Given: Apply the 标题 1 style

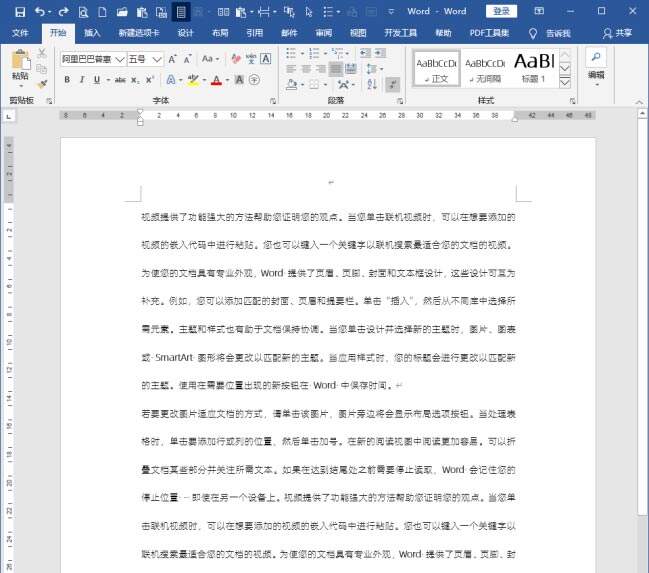Looking at the screenshot, I should point(534,69).
